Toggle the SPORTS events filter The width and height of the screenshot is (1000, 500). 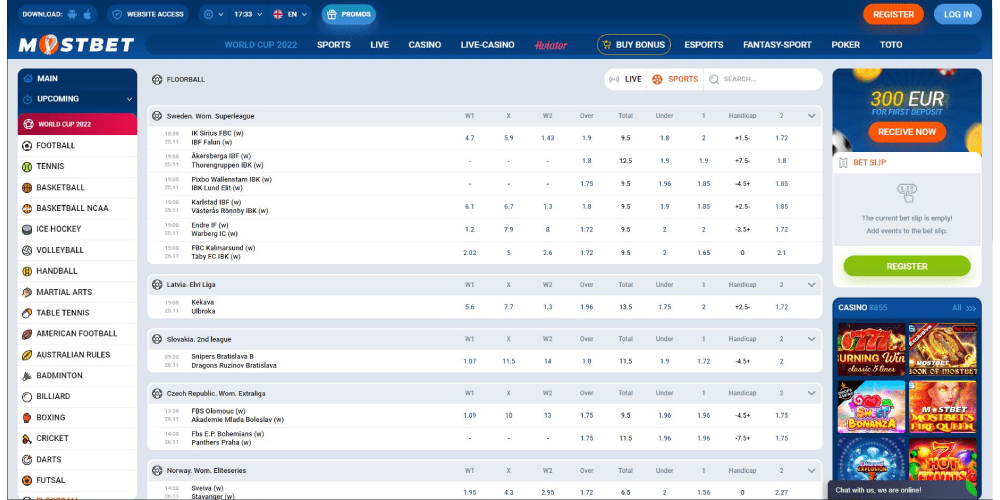[x=675, y=79]
